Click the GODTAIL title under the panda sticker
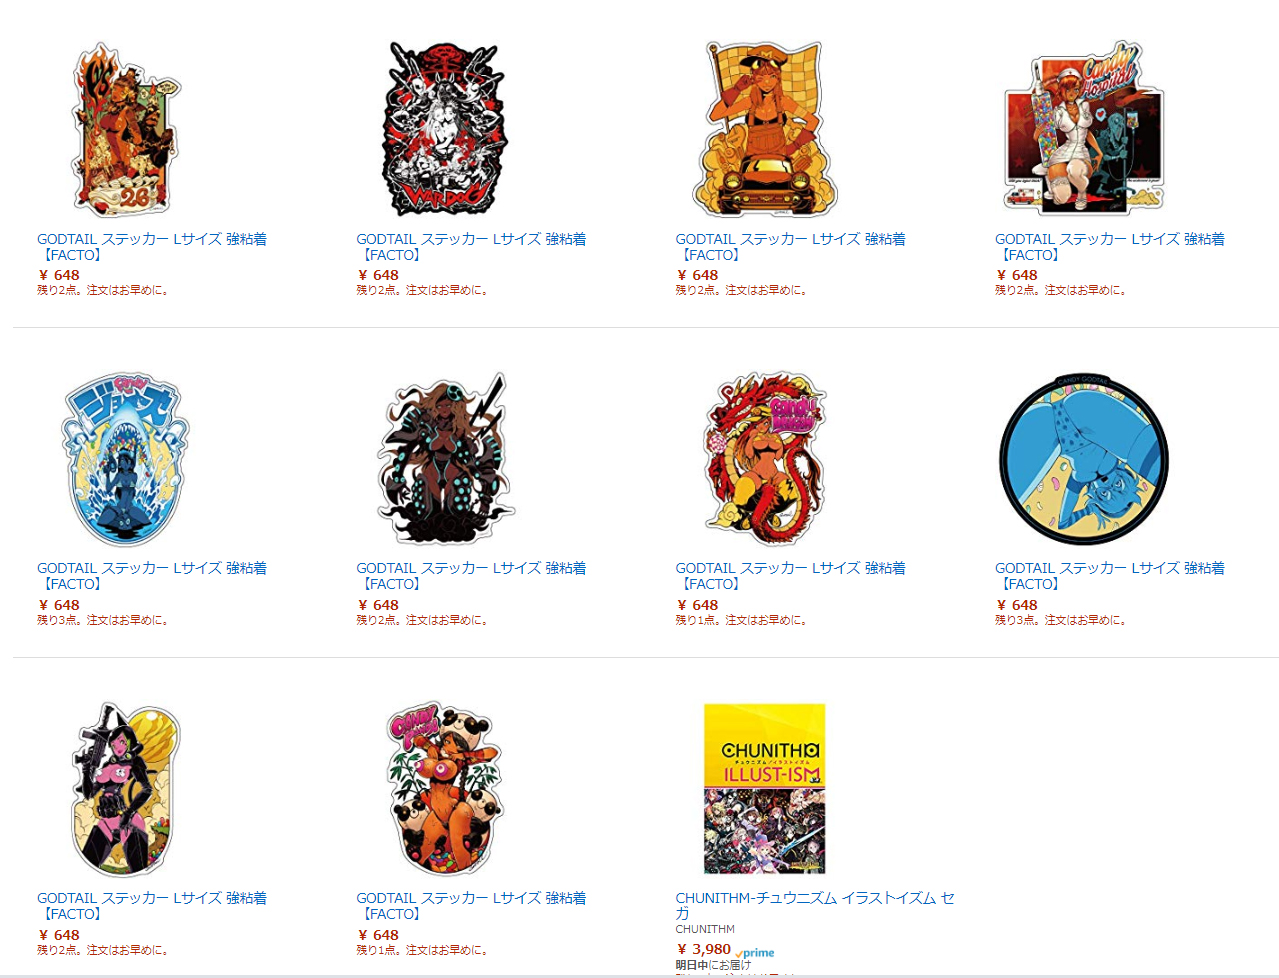This screenshot has height=978, width=1279. (471, 906)
